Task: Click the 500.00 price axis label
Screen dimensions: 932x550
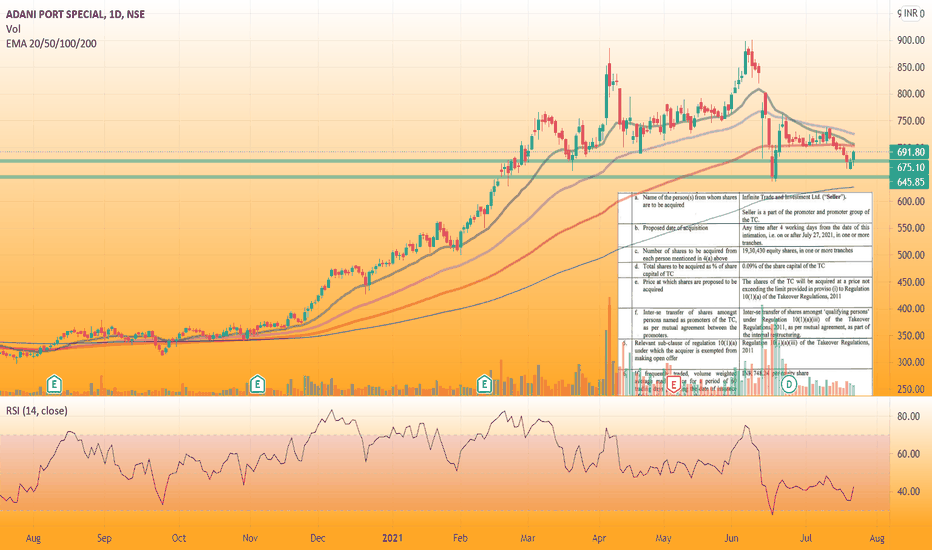Action: (911, 255)
